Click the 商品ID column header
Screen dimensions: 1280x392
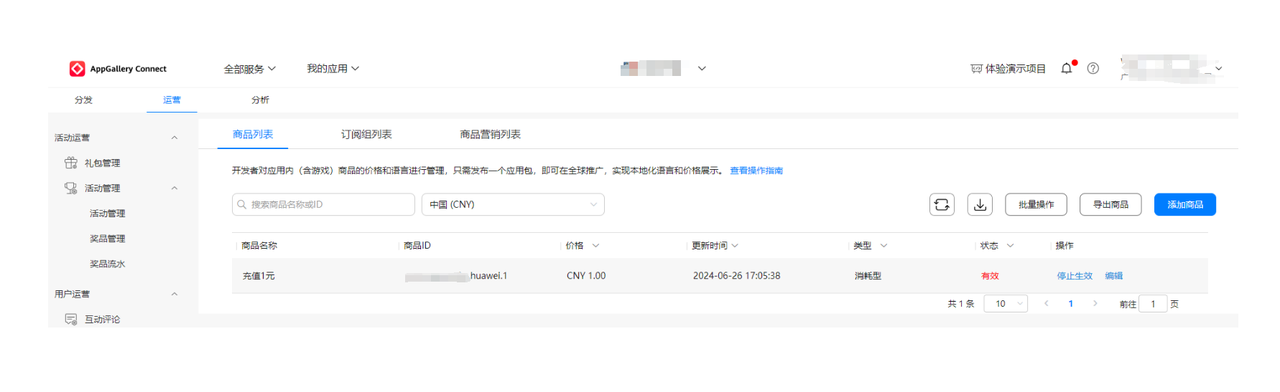[x=418, y=245]
